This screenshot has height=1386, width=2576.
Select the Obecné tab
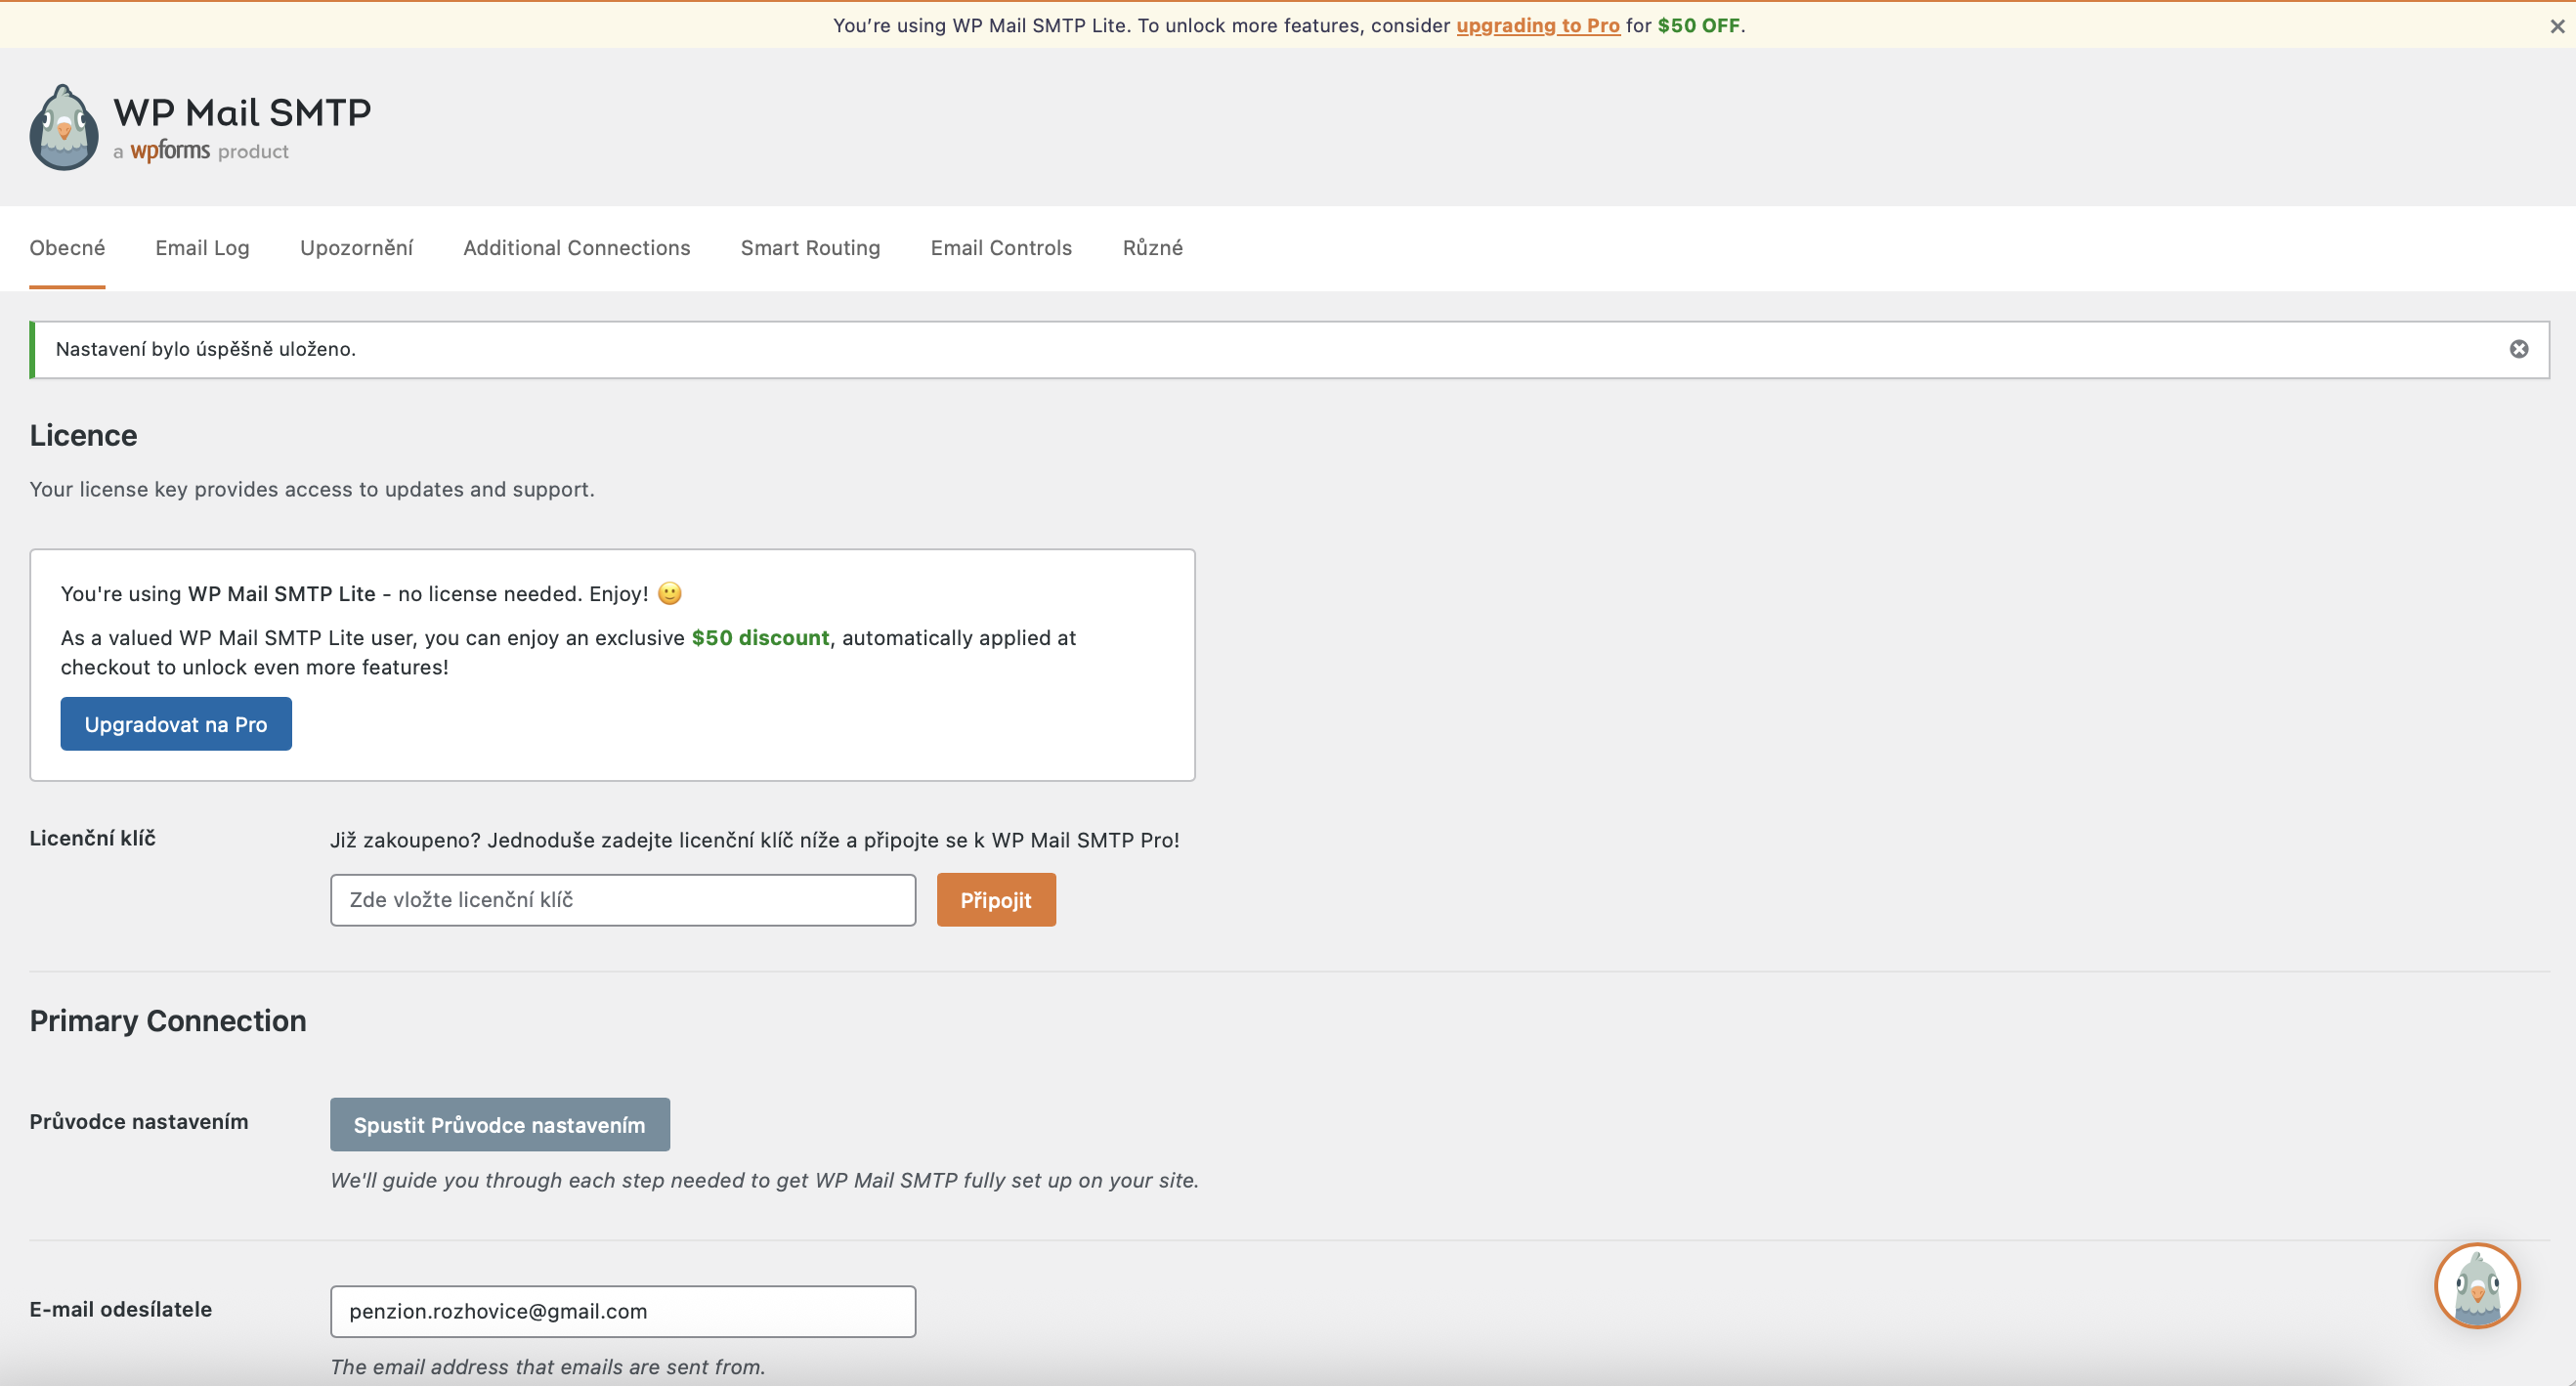click(x=67, y=248)
